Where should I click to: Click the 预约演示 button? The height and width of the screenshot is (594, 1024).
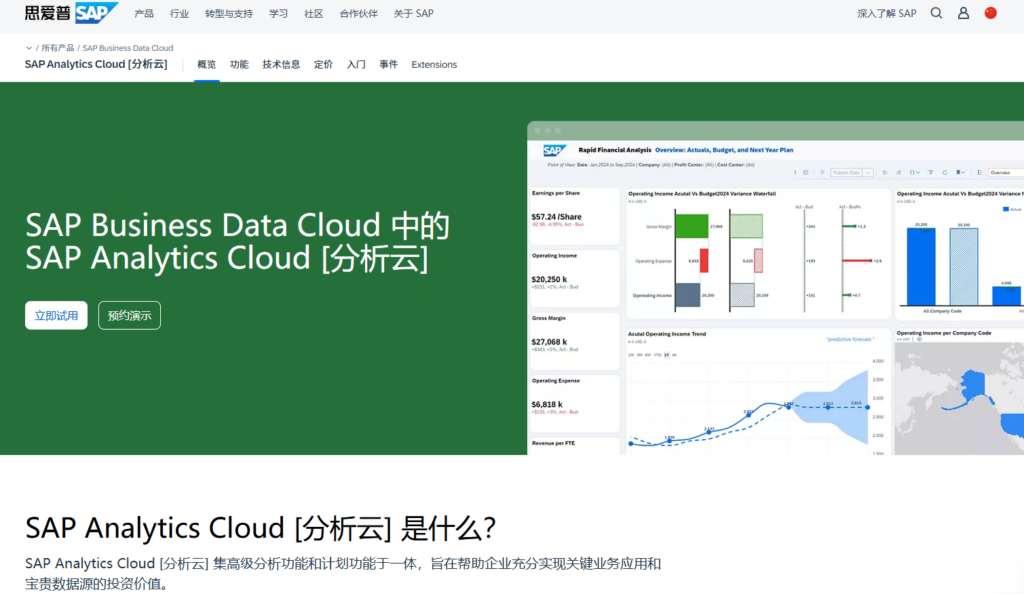[x=129, y=315]
